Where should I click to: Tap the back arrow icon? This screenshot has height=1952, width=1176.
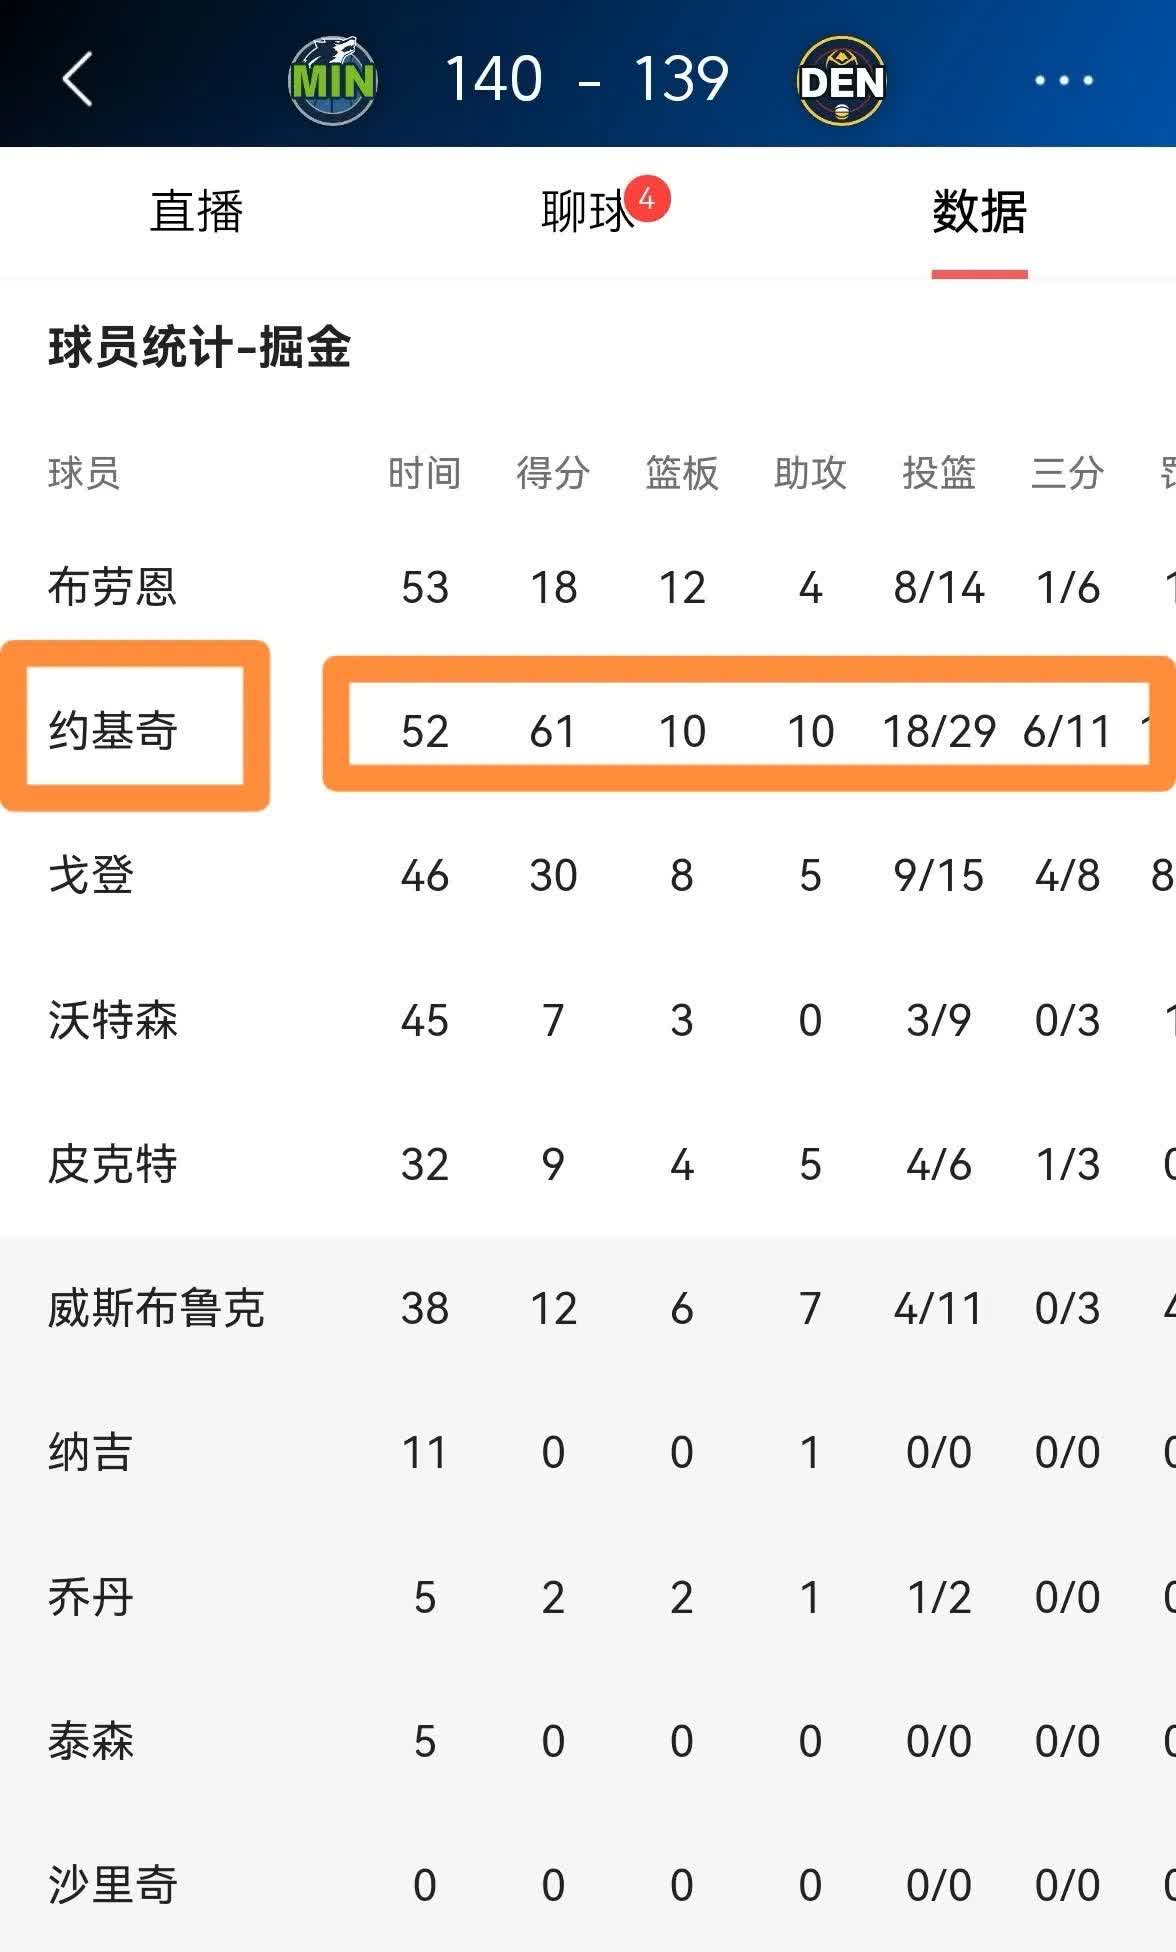[78, 79]
